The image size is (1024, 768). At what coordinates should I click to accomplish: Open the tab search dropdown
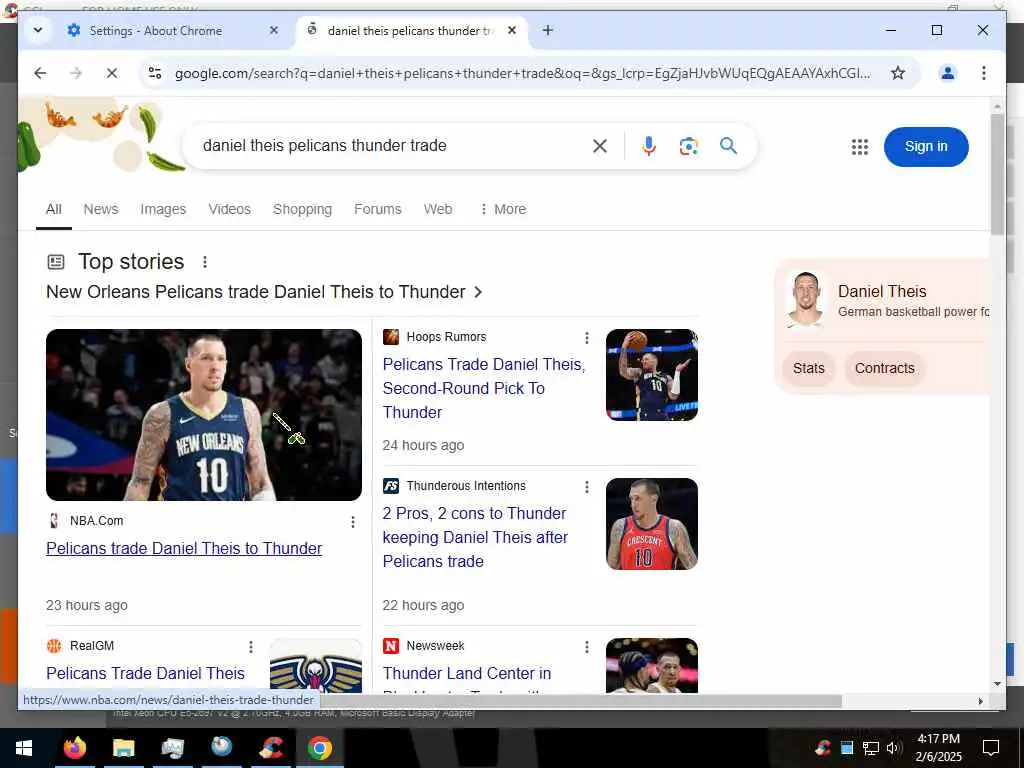coord(38,30)
